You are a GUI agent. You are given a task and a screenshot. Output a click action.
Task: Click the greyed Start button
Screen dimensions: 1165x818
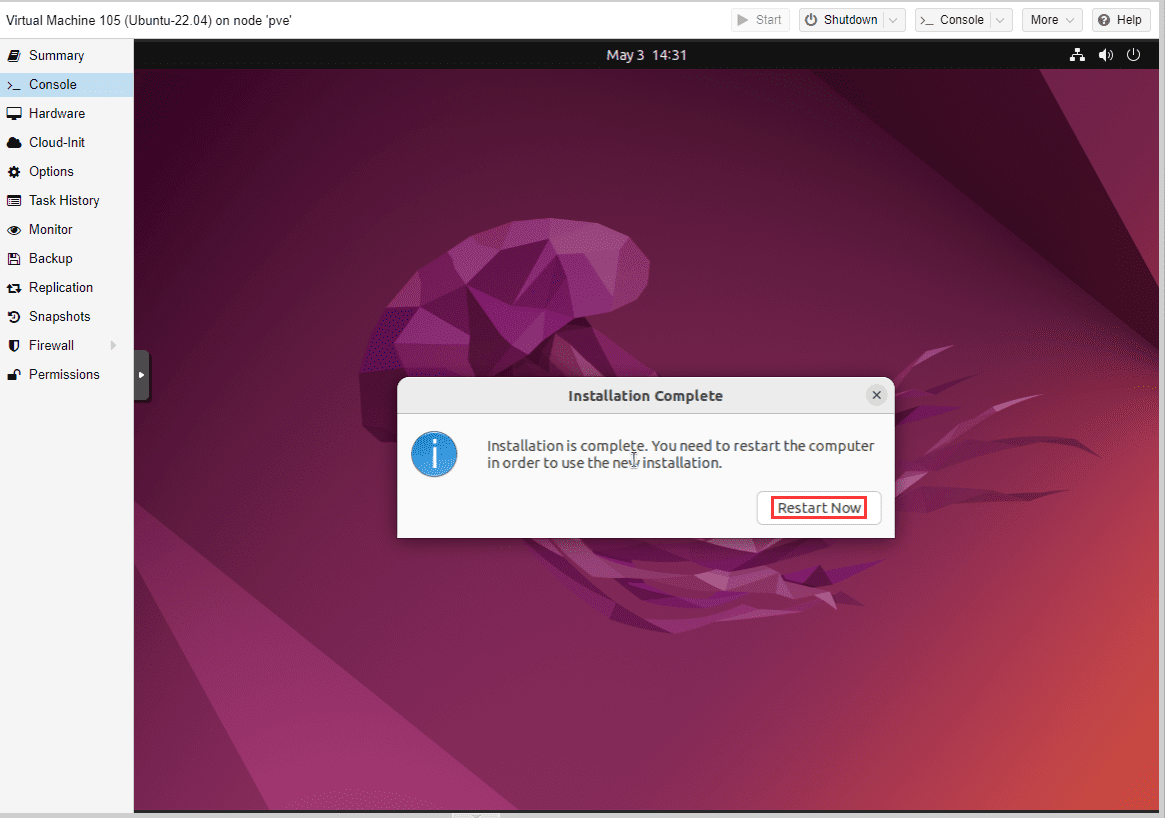759,20
